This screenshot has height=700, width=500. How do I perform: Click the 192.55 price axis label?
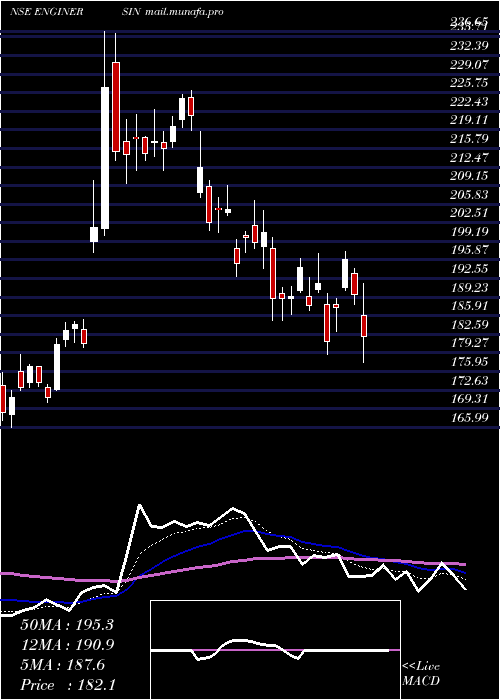pyautogui.click(x=467, y=268)
